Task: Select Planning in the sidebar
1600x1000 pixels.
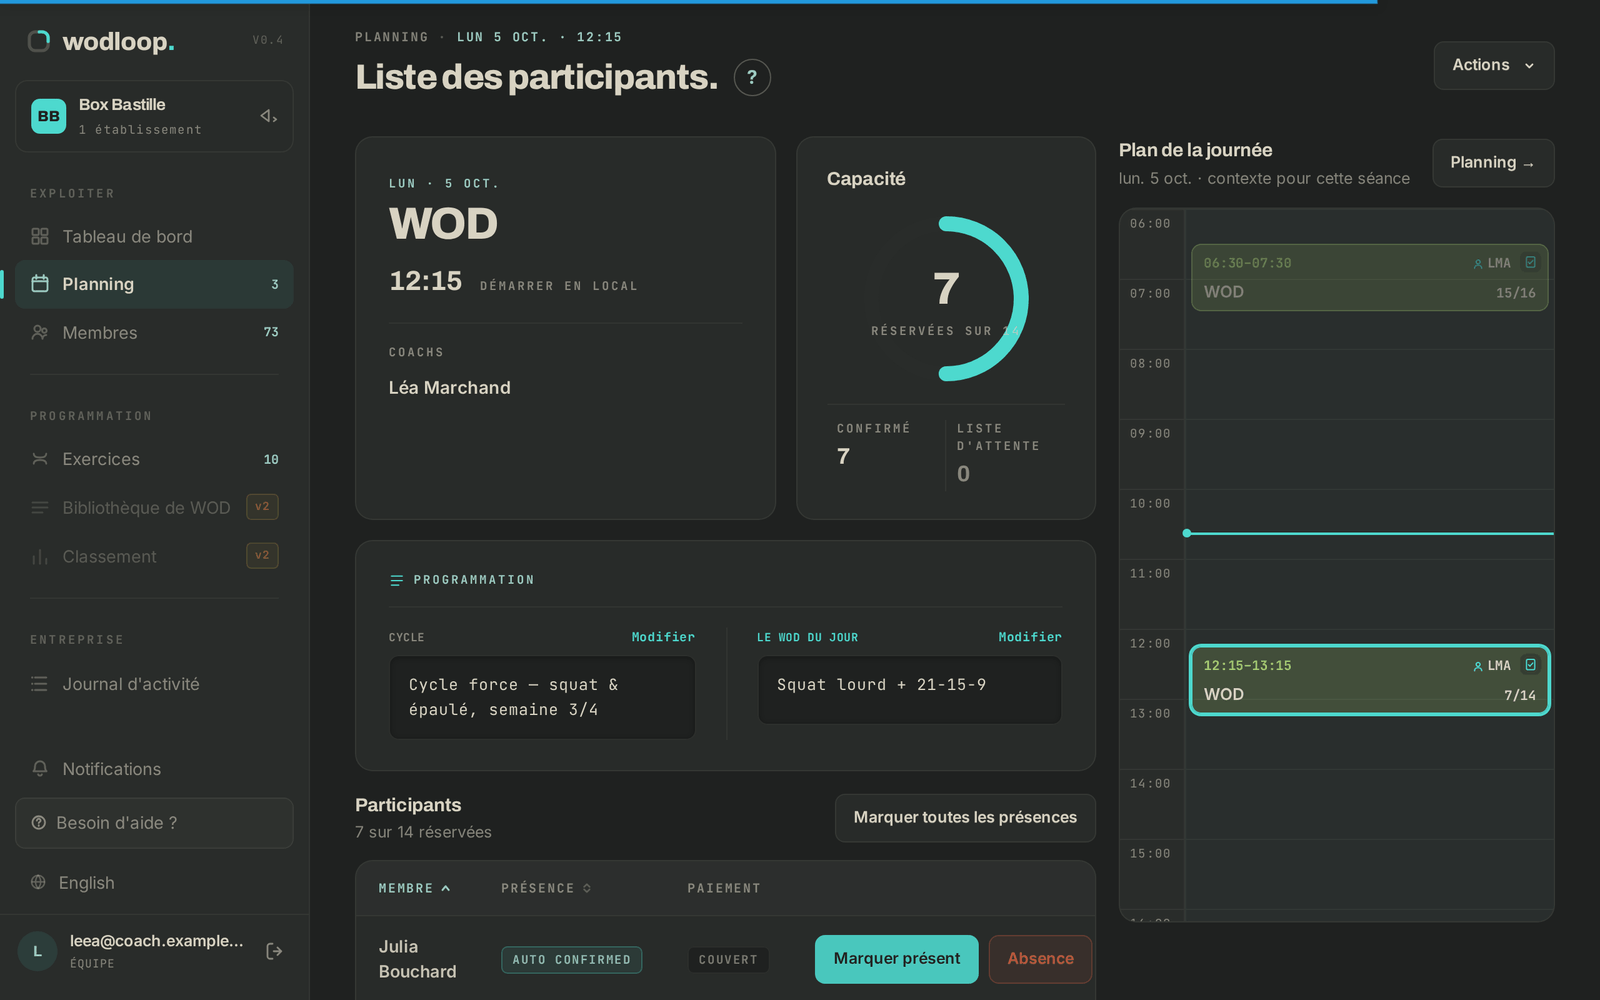Action: coord(154,284)
